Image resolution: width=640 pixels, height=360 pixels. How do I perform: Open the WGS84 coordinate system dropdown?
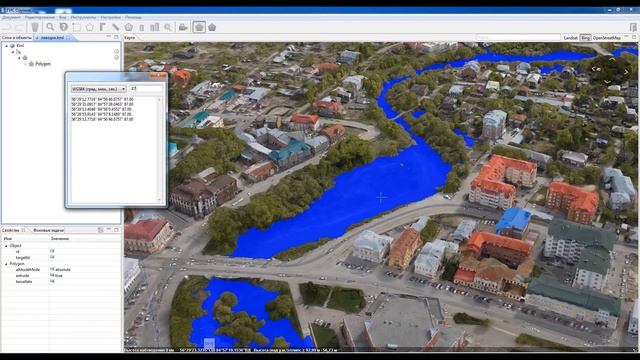point(98,89)
